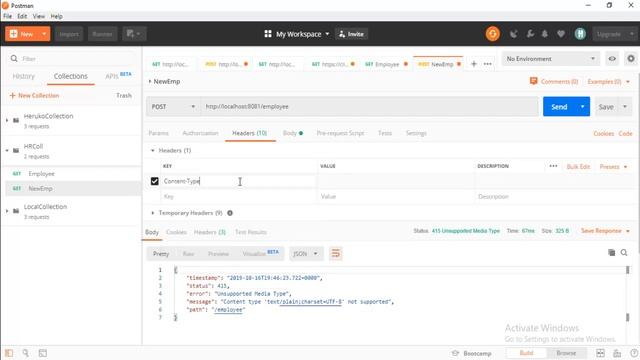Image resolution: width=640 pixels, height=360 pixels.
Task: Click New Collection link
Action: pos(34,96)
